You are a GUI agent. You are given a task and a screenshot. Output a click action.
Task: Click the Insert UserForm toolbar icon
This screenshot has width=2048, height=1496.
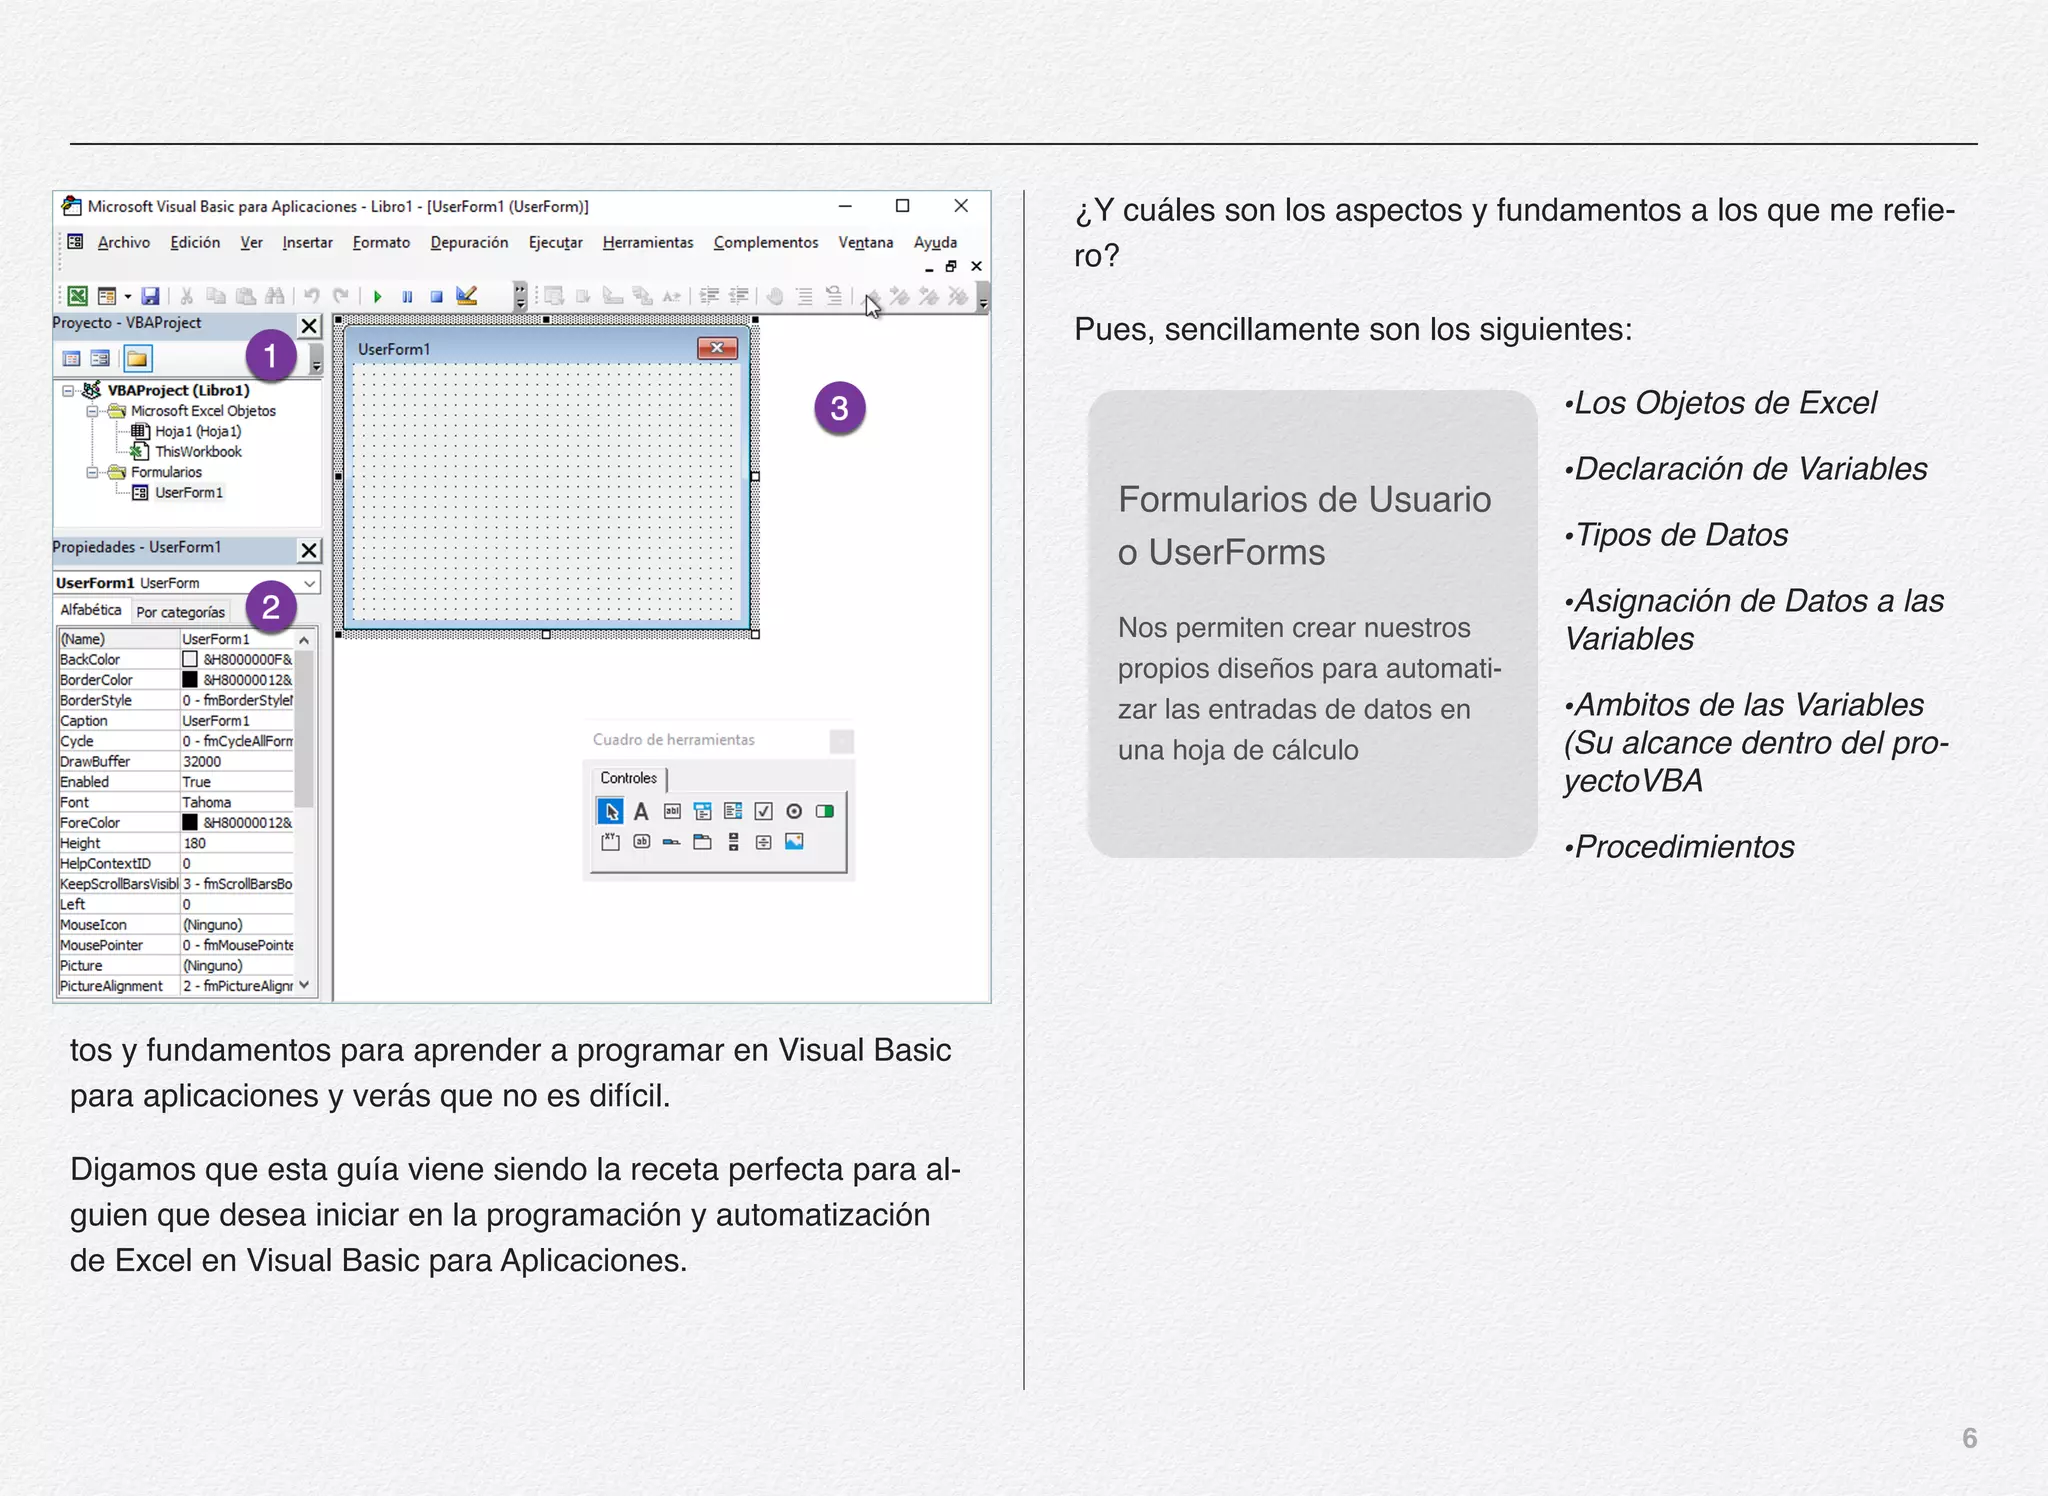click(x=106, y=296)
